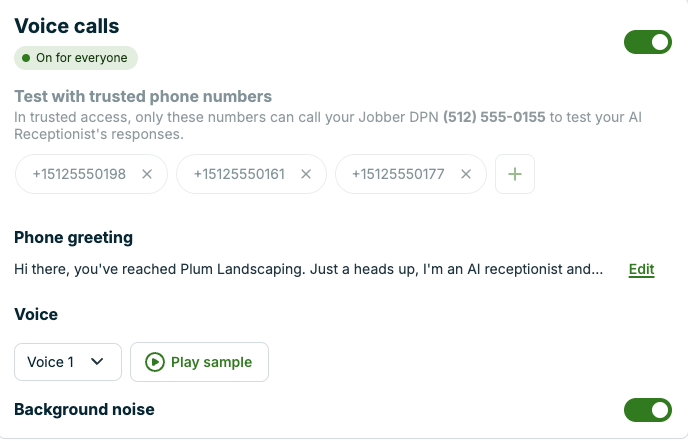
Task: Turn off the Voice calls toggle
Action: [x=648, y=42]
